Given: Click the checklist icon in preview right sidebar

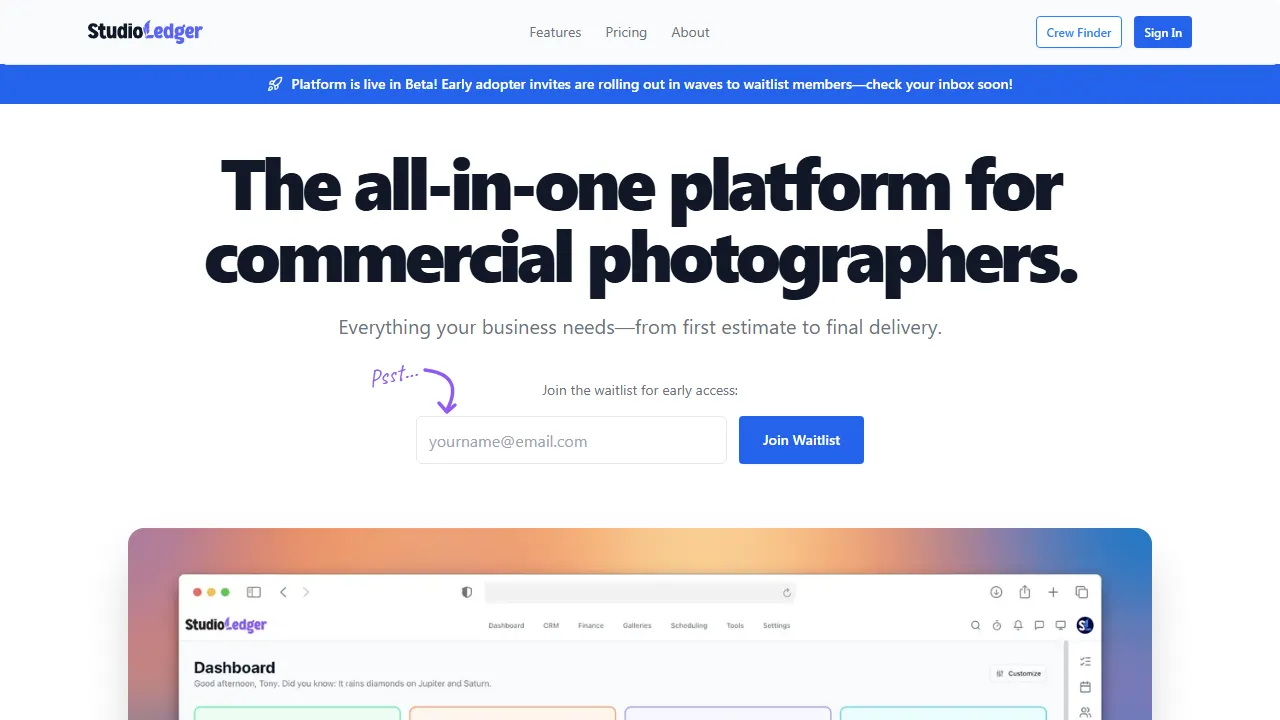Looking at the screenshot, I should pyautogui.click(x=1085, y=661).
